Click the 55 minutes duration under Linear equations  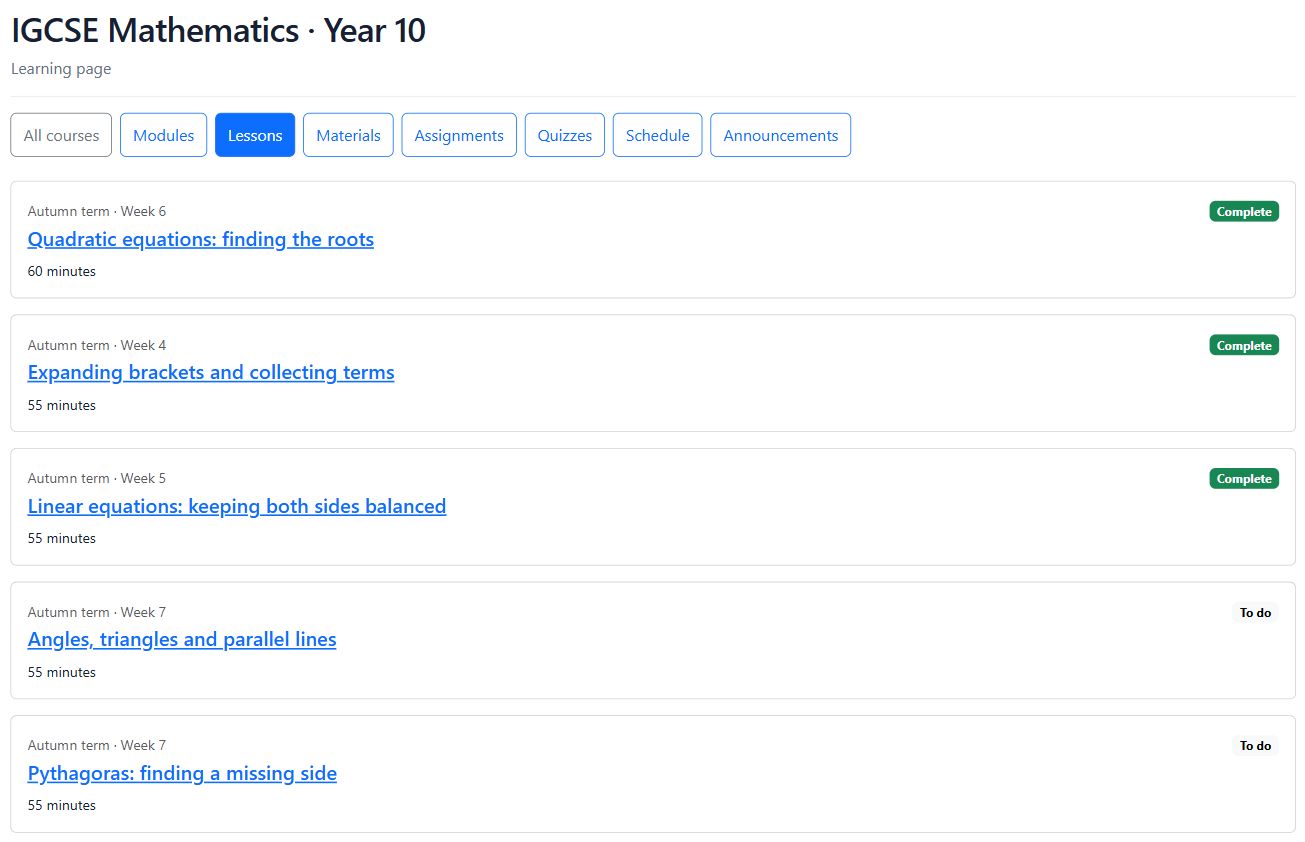(x=62, y=538)
